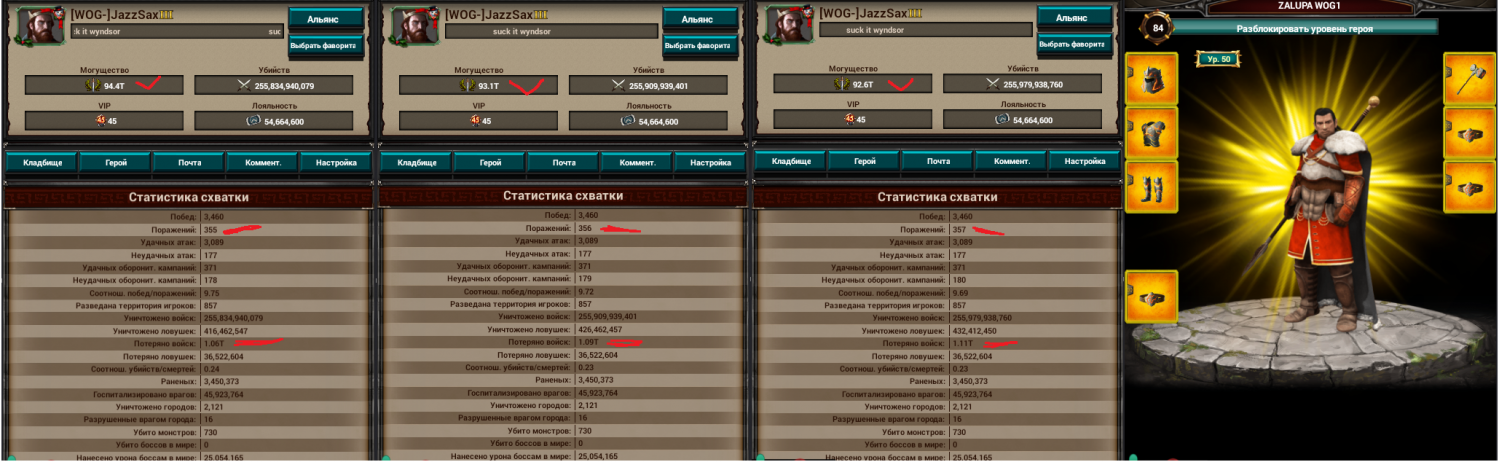The height and width of the screenshot is (462, 1499).
Task: Click Выбрать фаворита in the 94.4T panel
Action: coord(324,45)
